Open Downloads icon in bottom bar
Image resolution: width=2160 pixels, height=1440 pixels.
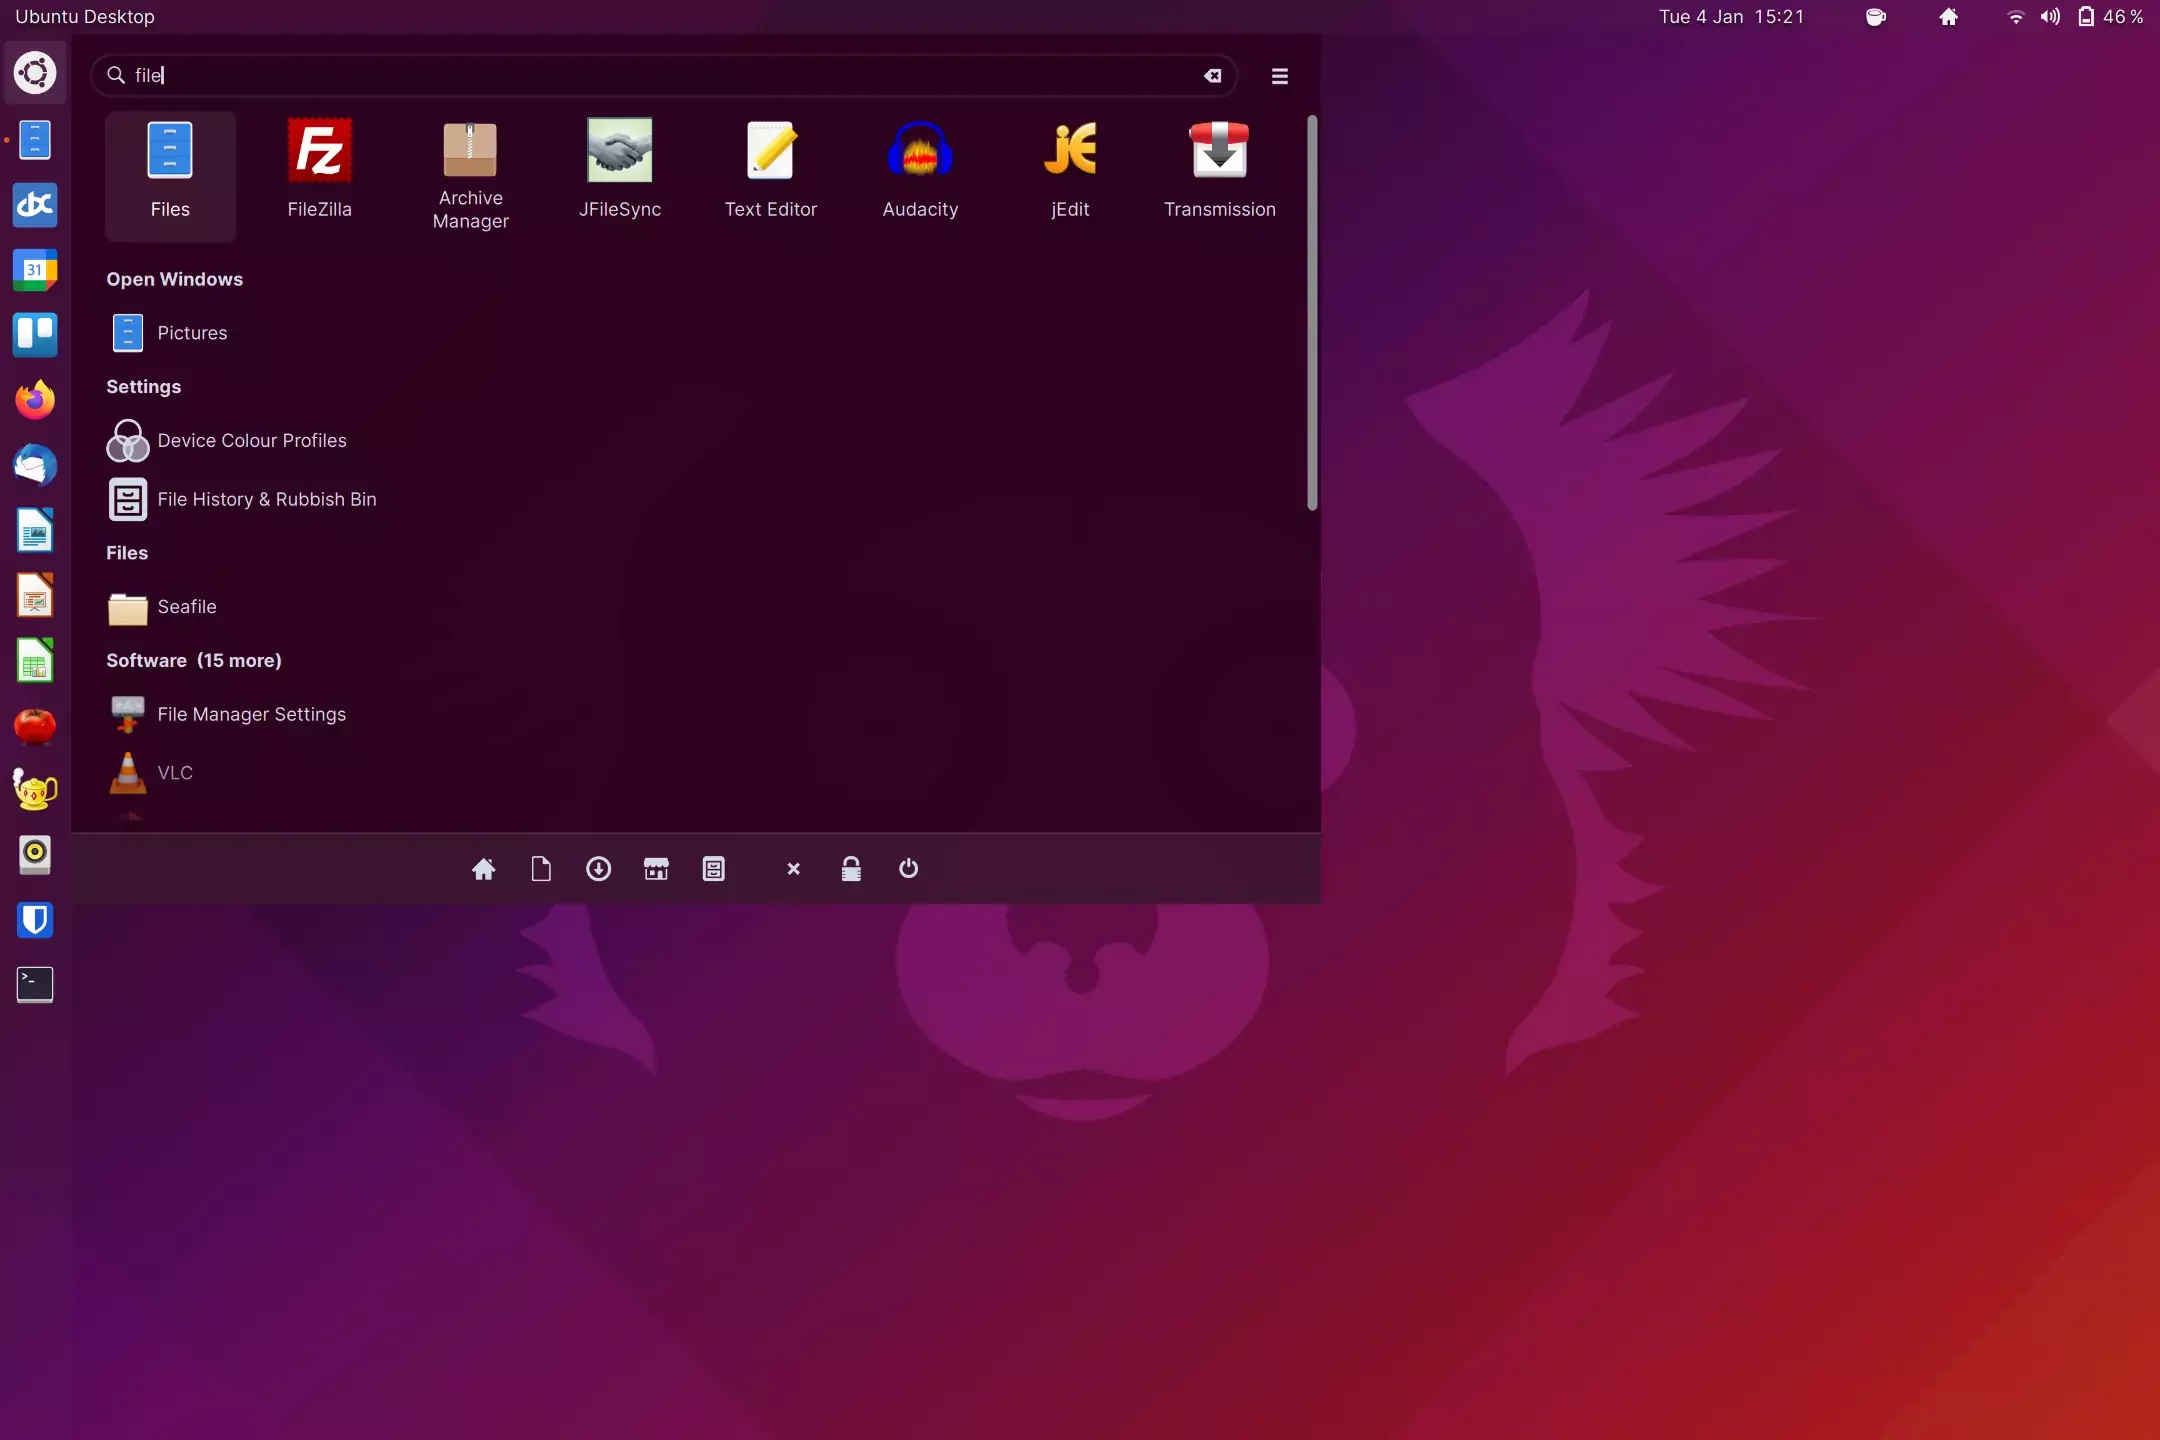coord(598,869)
